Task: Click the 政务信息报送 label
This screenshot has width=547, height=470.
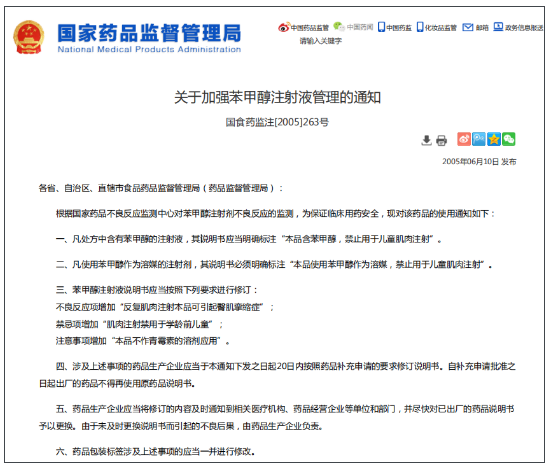Action: (524, 28)
